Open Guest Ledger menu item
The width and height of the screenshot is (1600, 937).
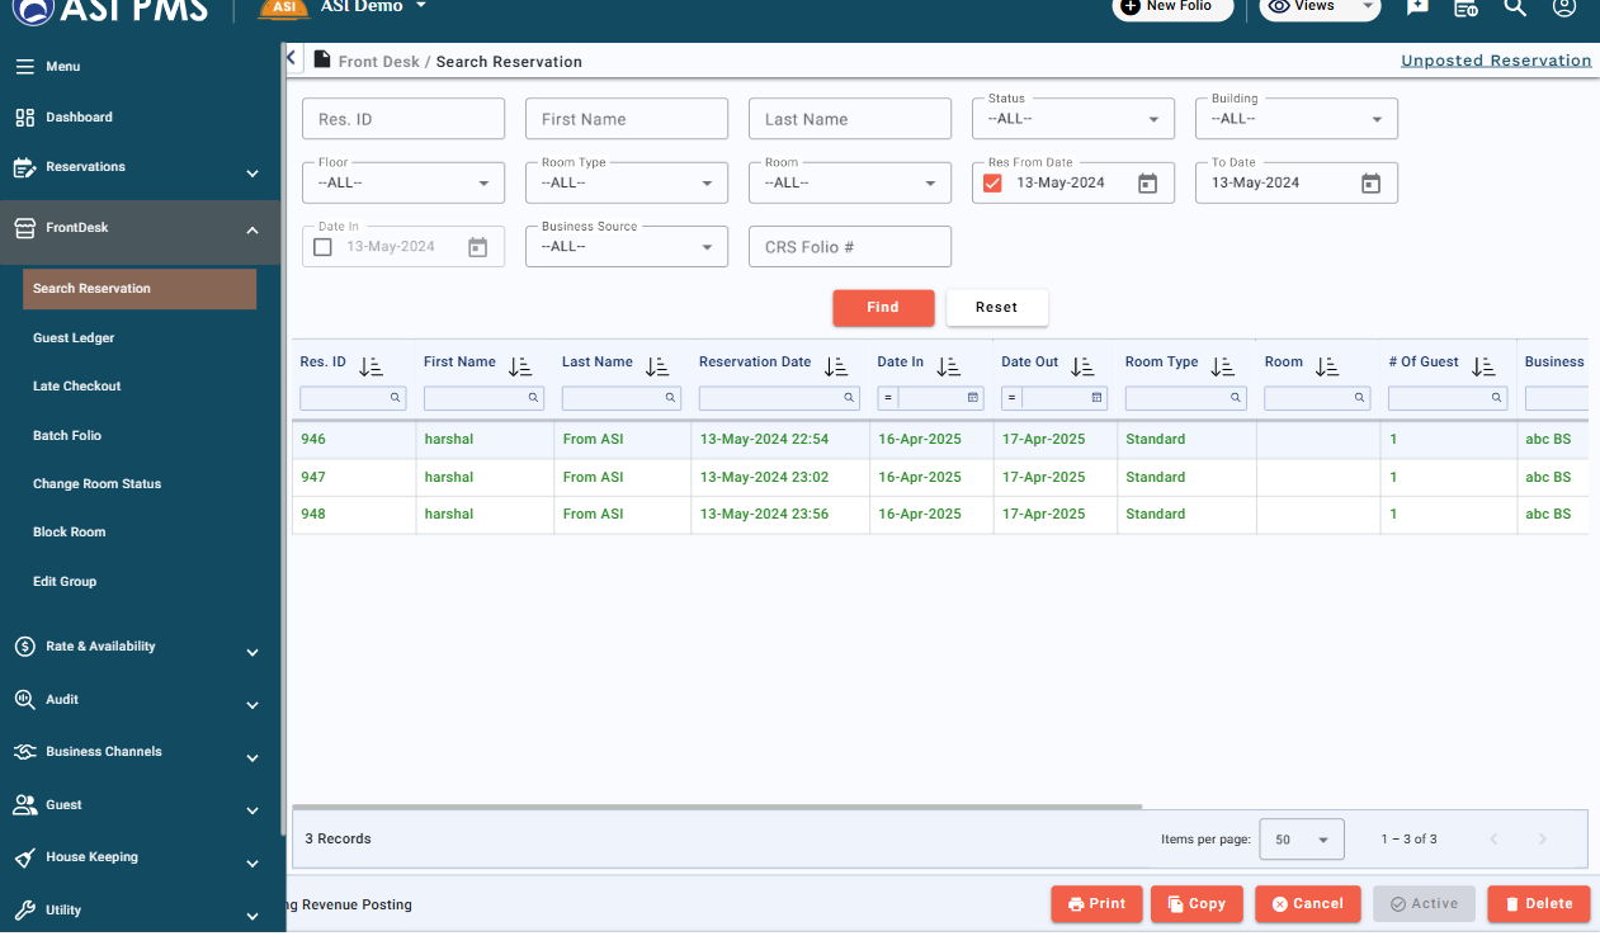[73, 339]
